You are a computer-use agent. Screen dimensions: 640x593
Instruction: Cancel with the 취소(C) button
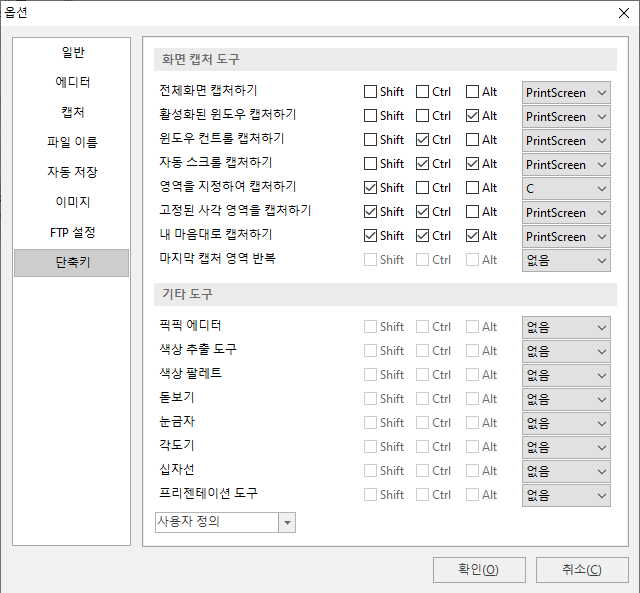pos(582,570)
